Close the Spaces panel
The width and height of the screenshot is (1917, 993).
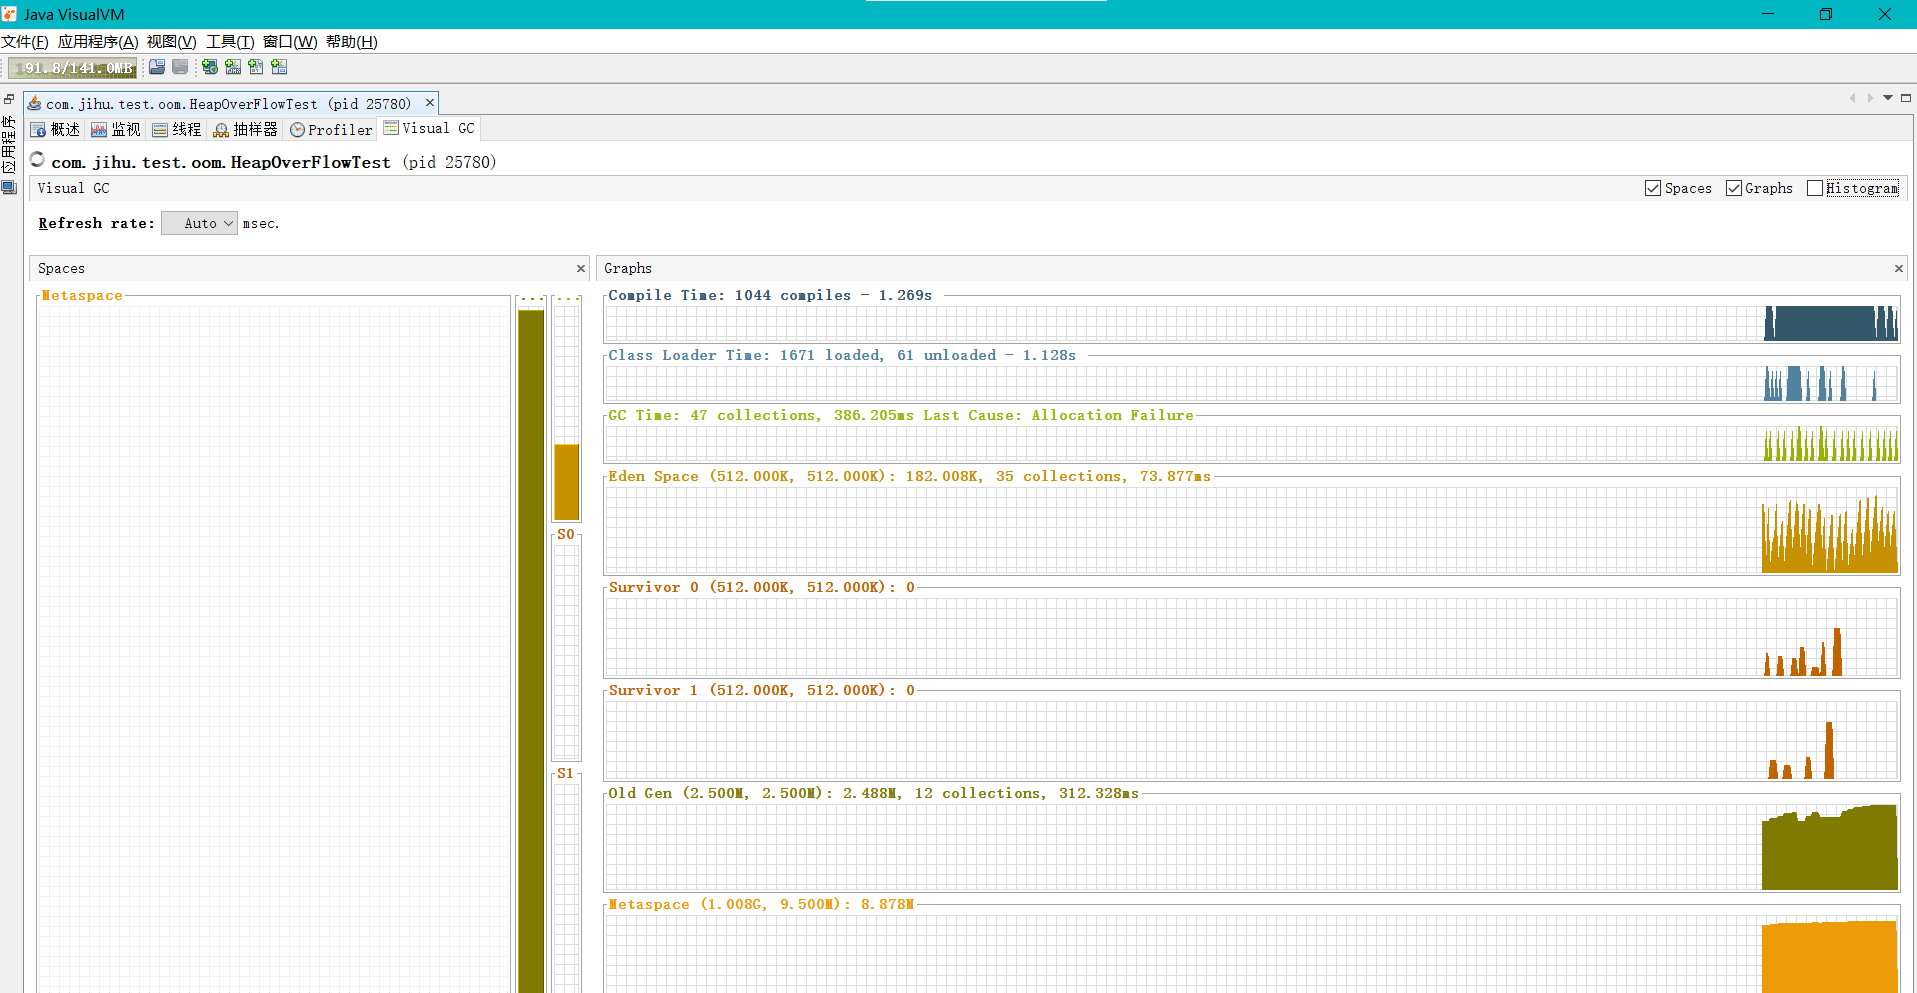coord(581,268)
